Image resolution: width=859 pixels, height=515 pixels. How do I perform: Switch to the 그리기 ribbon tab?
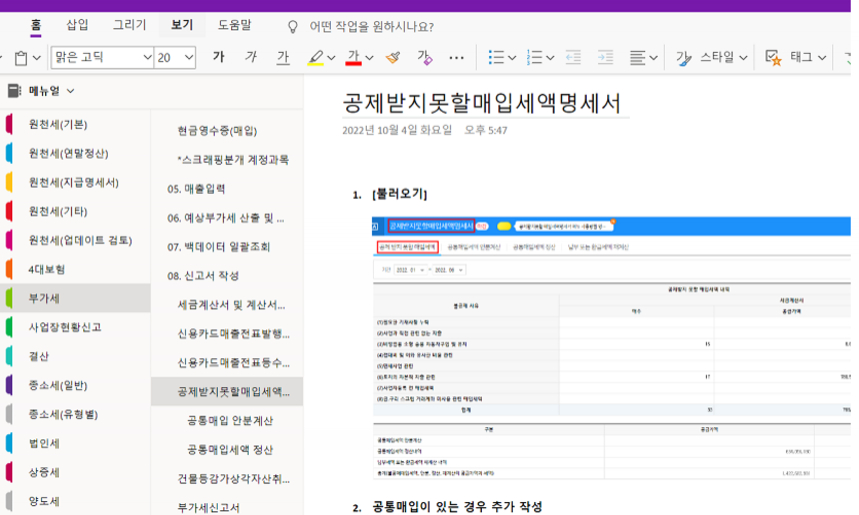pos(130,25)
